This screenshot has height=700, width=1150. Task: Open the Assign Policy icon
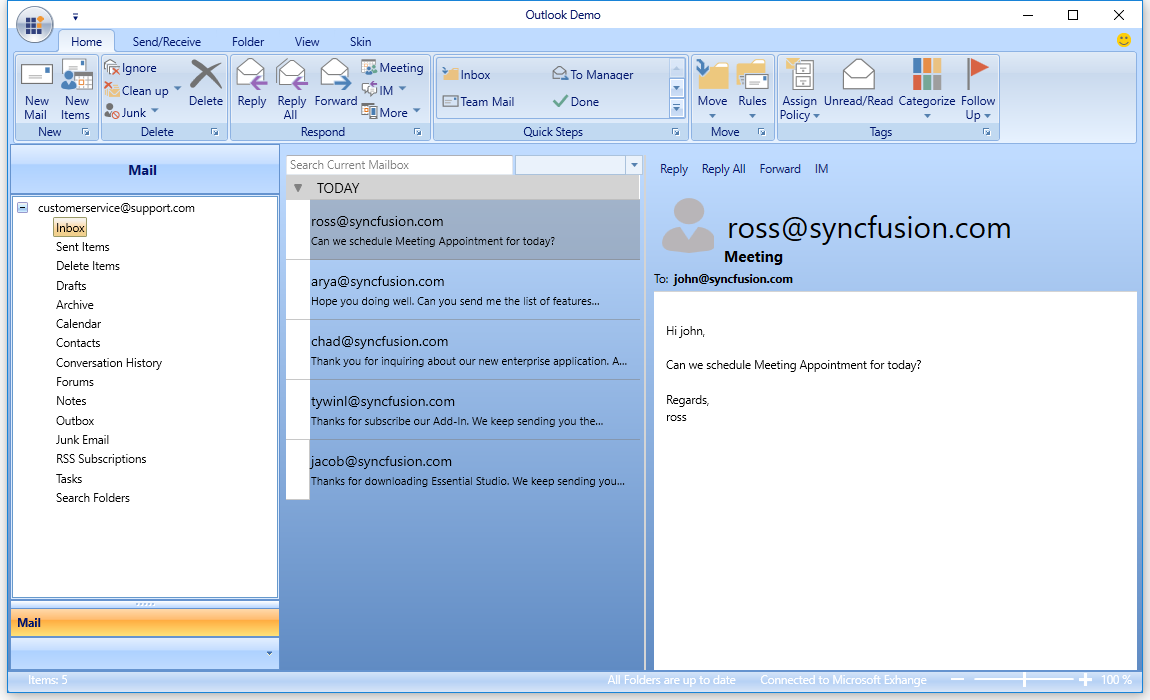(799, 76)
